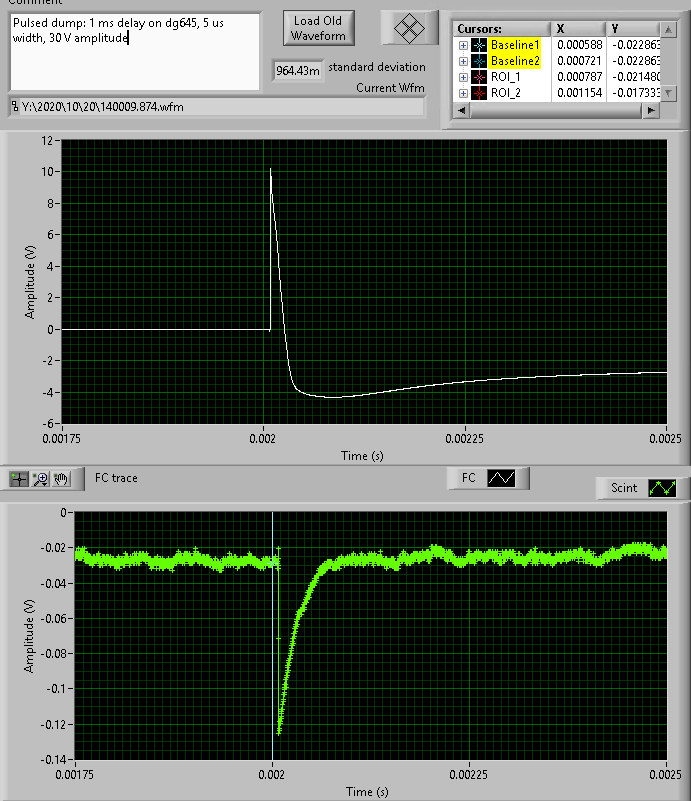The height and width of the screenshot is (801, 691).
Task: Click the cursor list scroll up arrow
Action: (668, 29)
